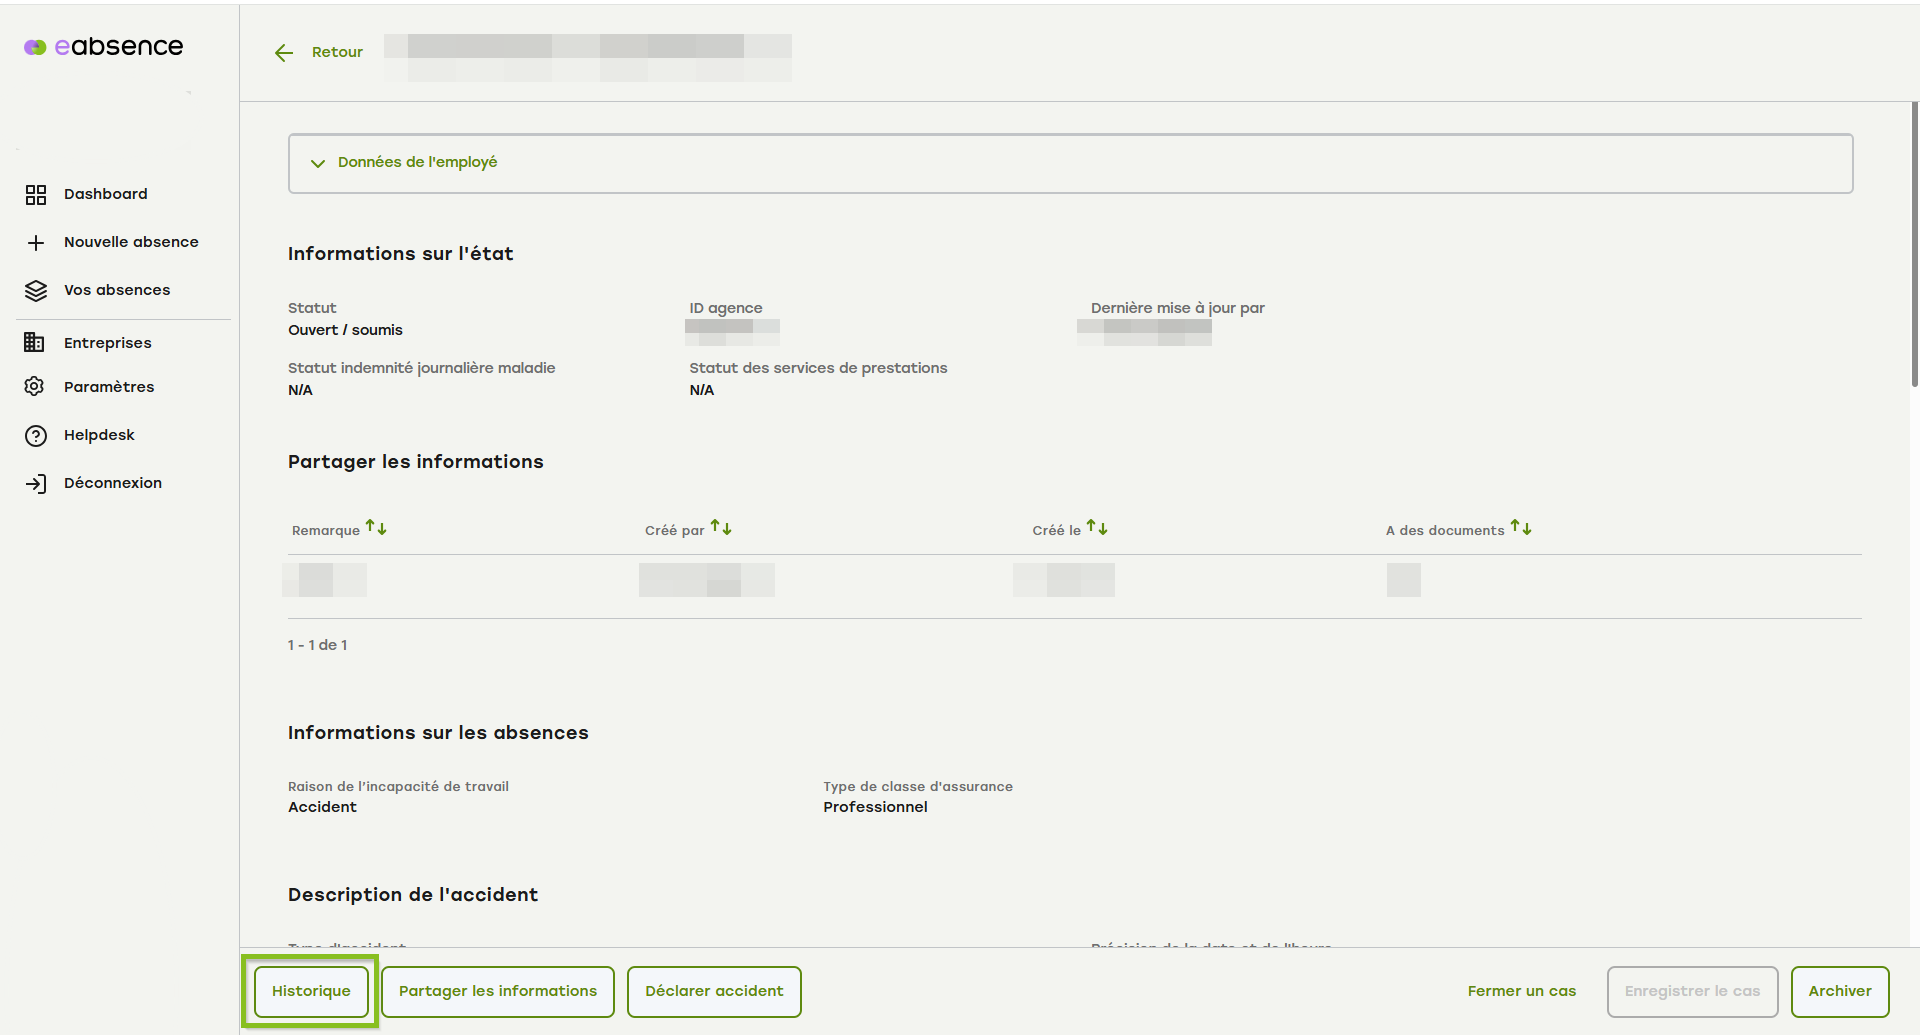Click the Entreprises building icon
This screenshot has height=1035, width=1920.
point(34,343)
